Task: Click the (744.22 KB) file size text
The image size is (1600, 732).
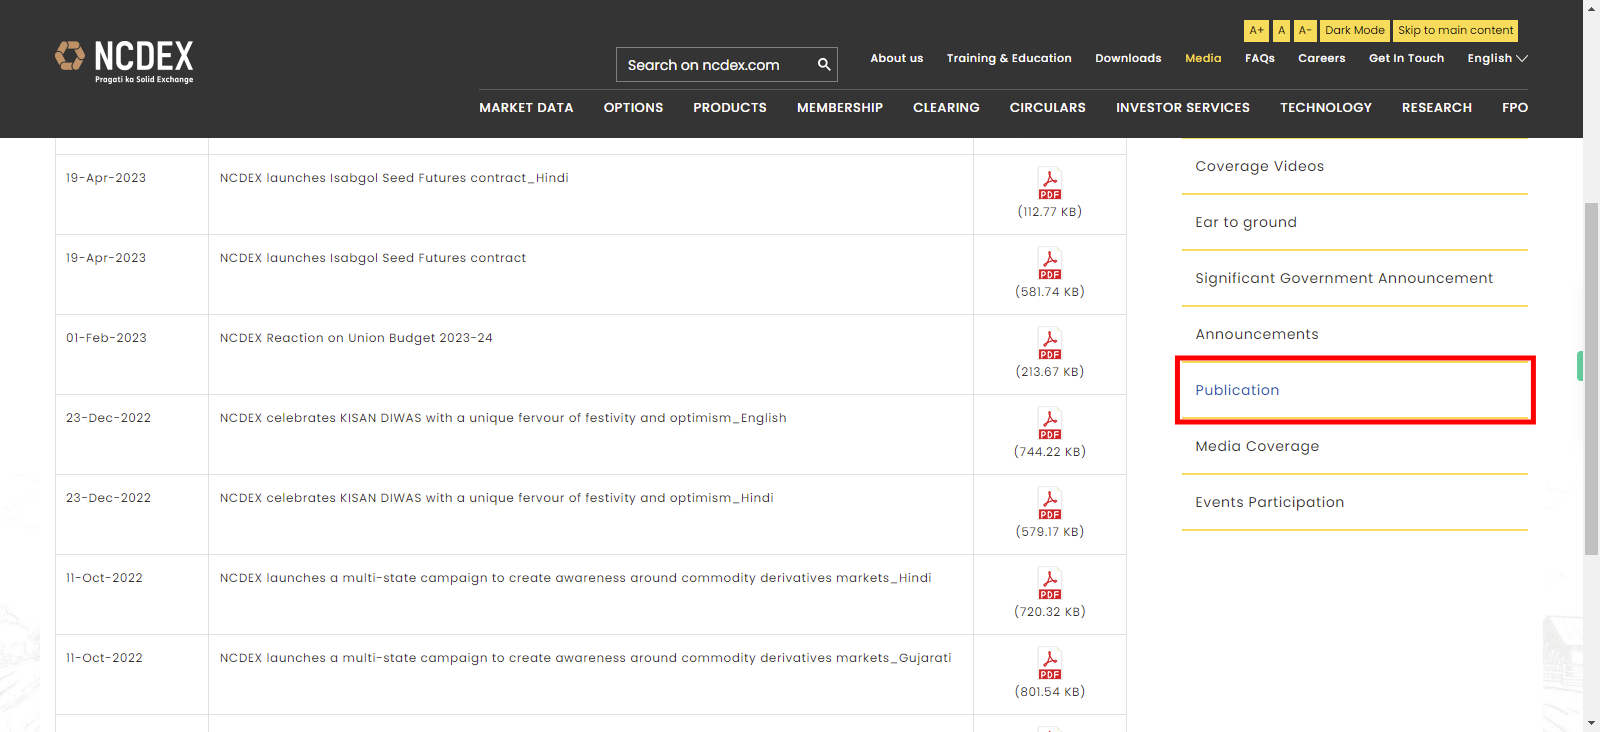Action: point(1050,452)
